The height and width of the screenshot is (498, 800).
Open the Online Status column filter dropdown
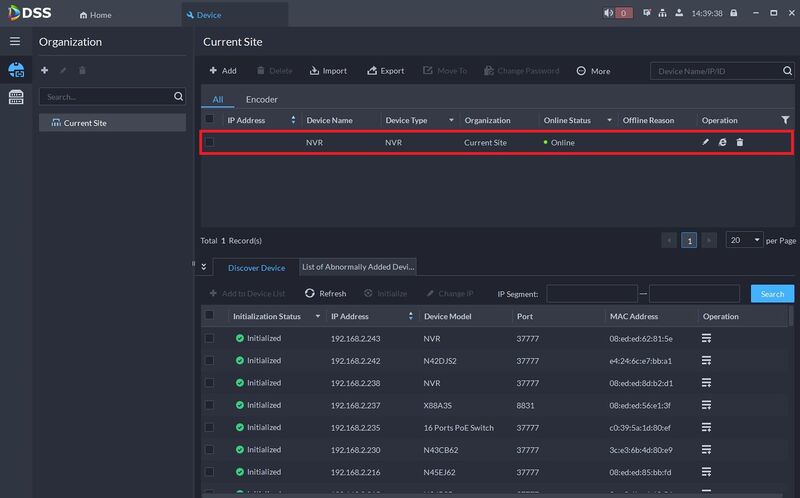point(609,120)
